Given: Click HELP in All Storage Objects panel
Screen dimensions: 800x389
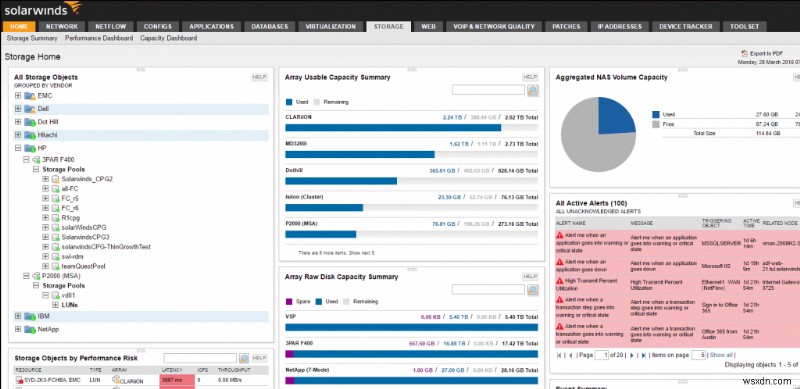Looking at the screenshot, I should [x=259, y=77].
